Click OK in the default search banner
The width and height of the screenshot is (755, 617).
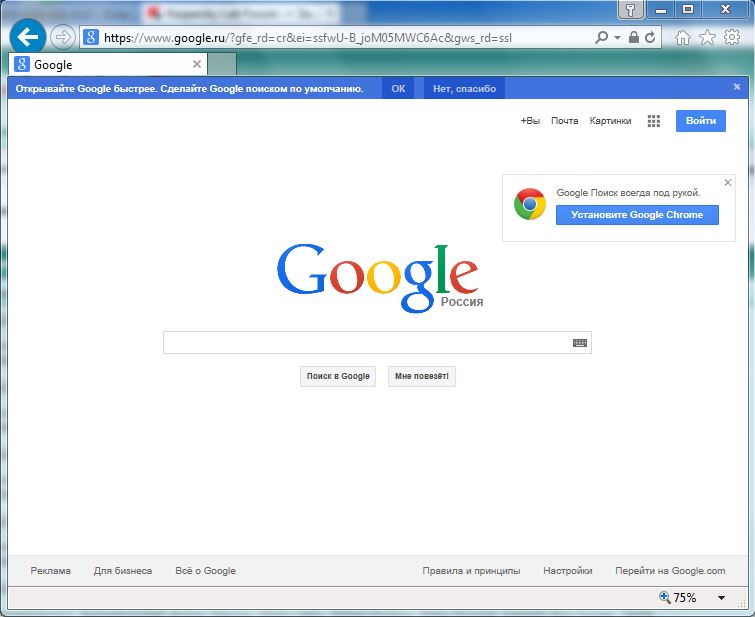(398, 88)
